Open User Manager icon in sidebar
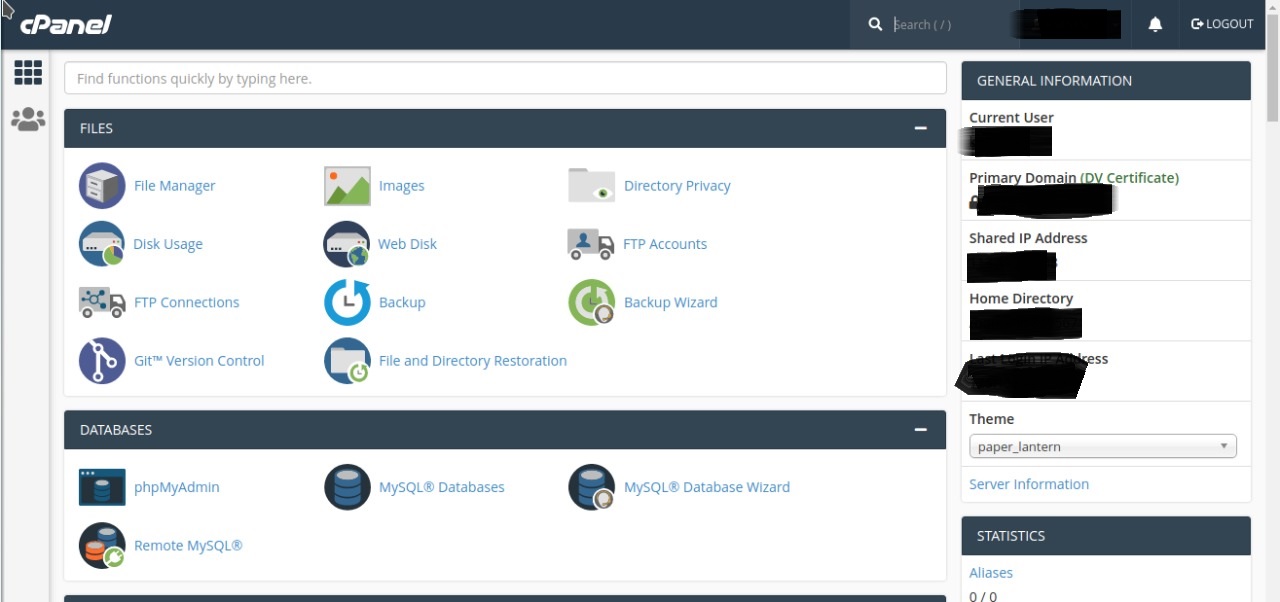 pos(28,119)
